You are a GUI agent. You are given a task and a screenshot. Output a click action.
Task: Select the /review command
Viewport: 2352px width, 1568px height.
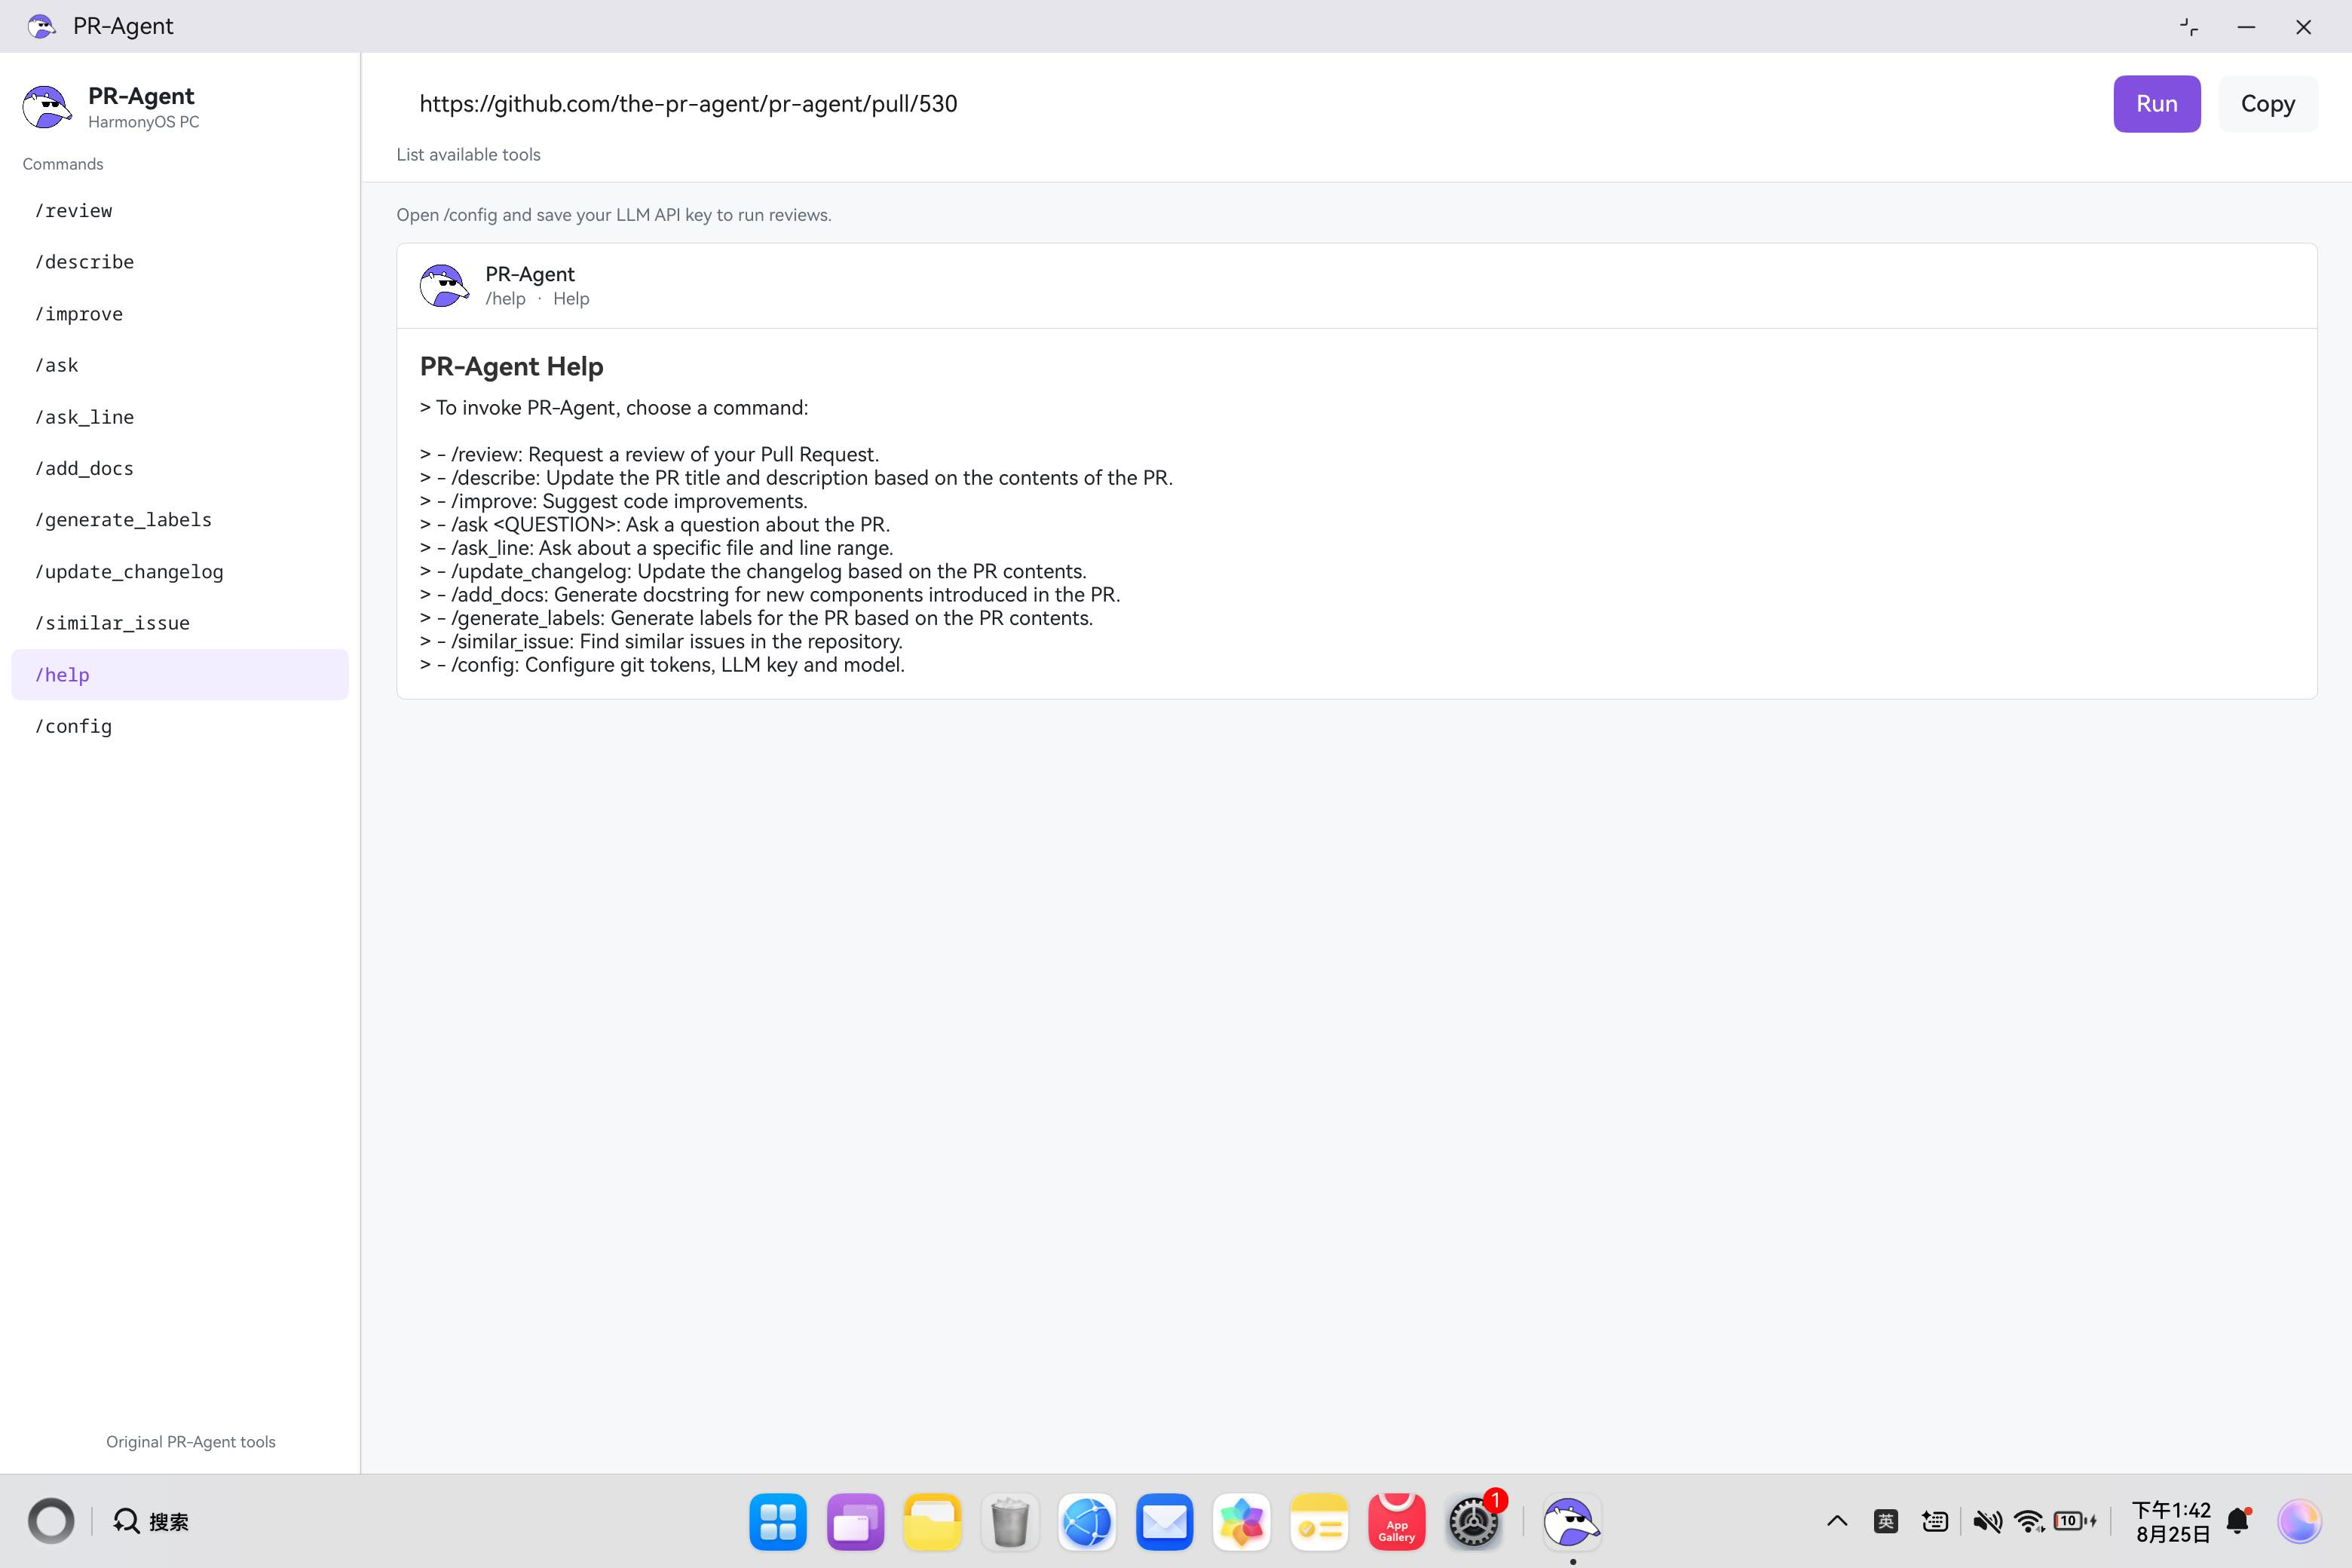(180, 211)
